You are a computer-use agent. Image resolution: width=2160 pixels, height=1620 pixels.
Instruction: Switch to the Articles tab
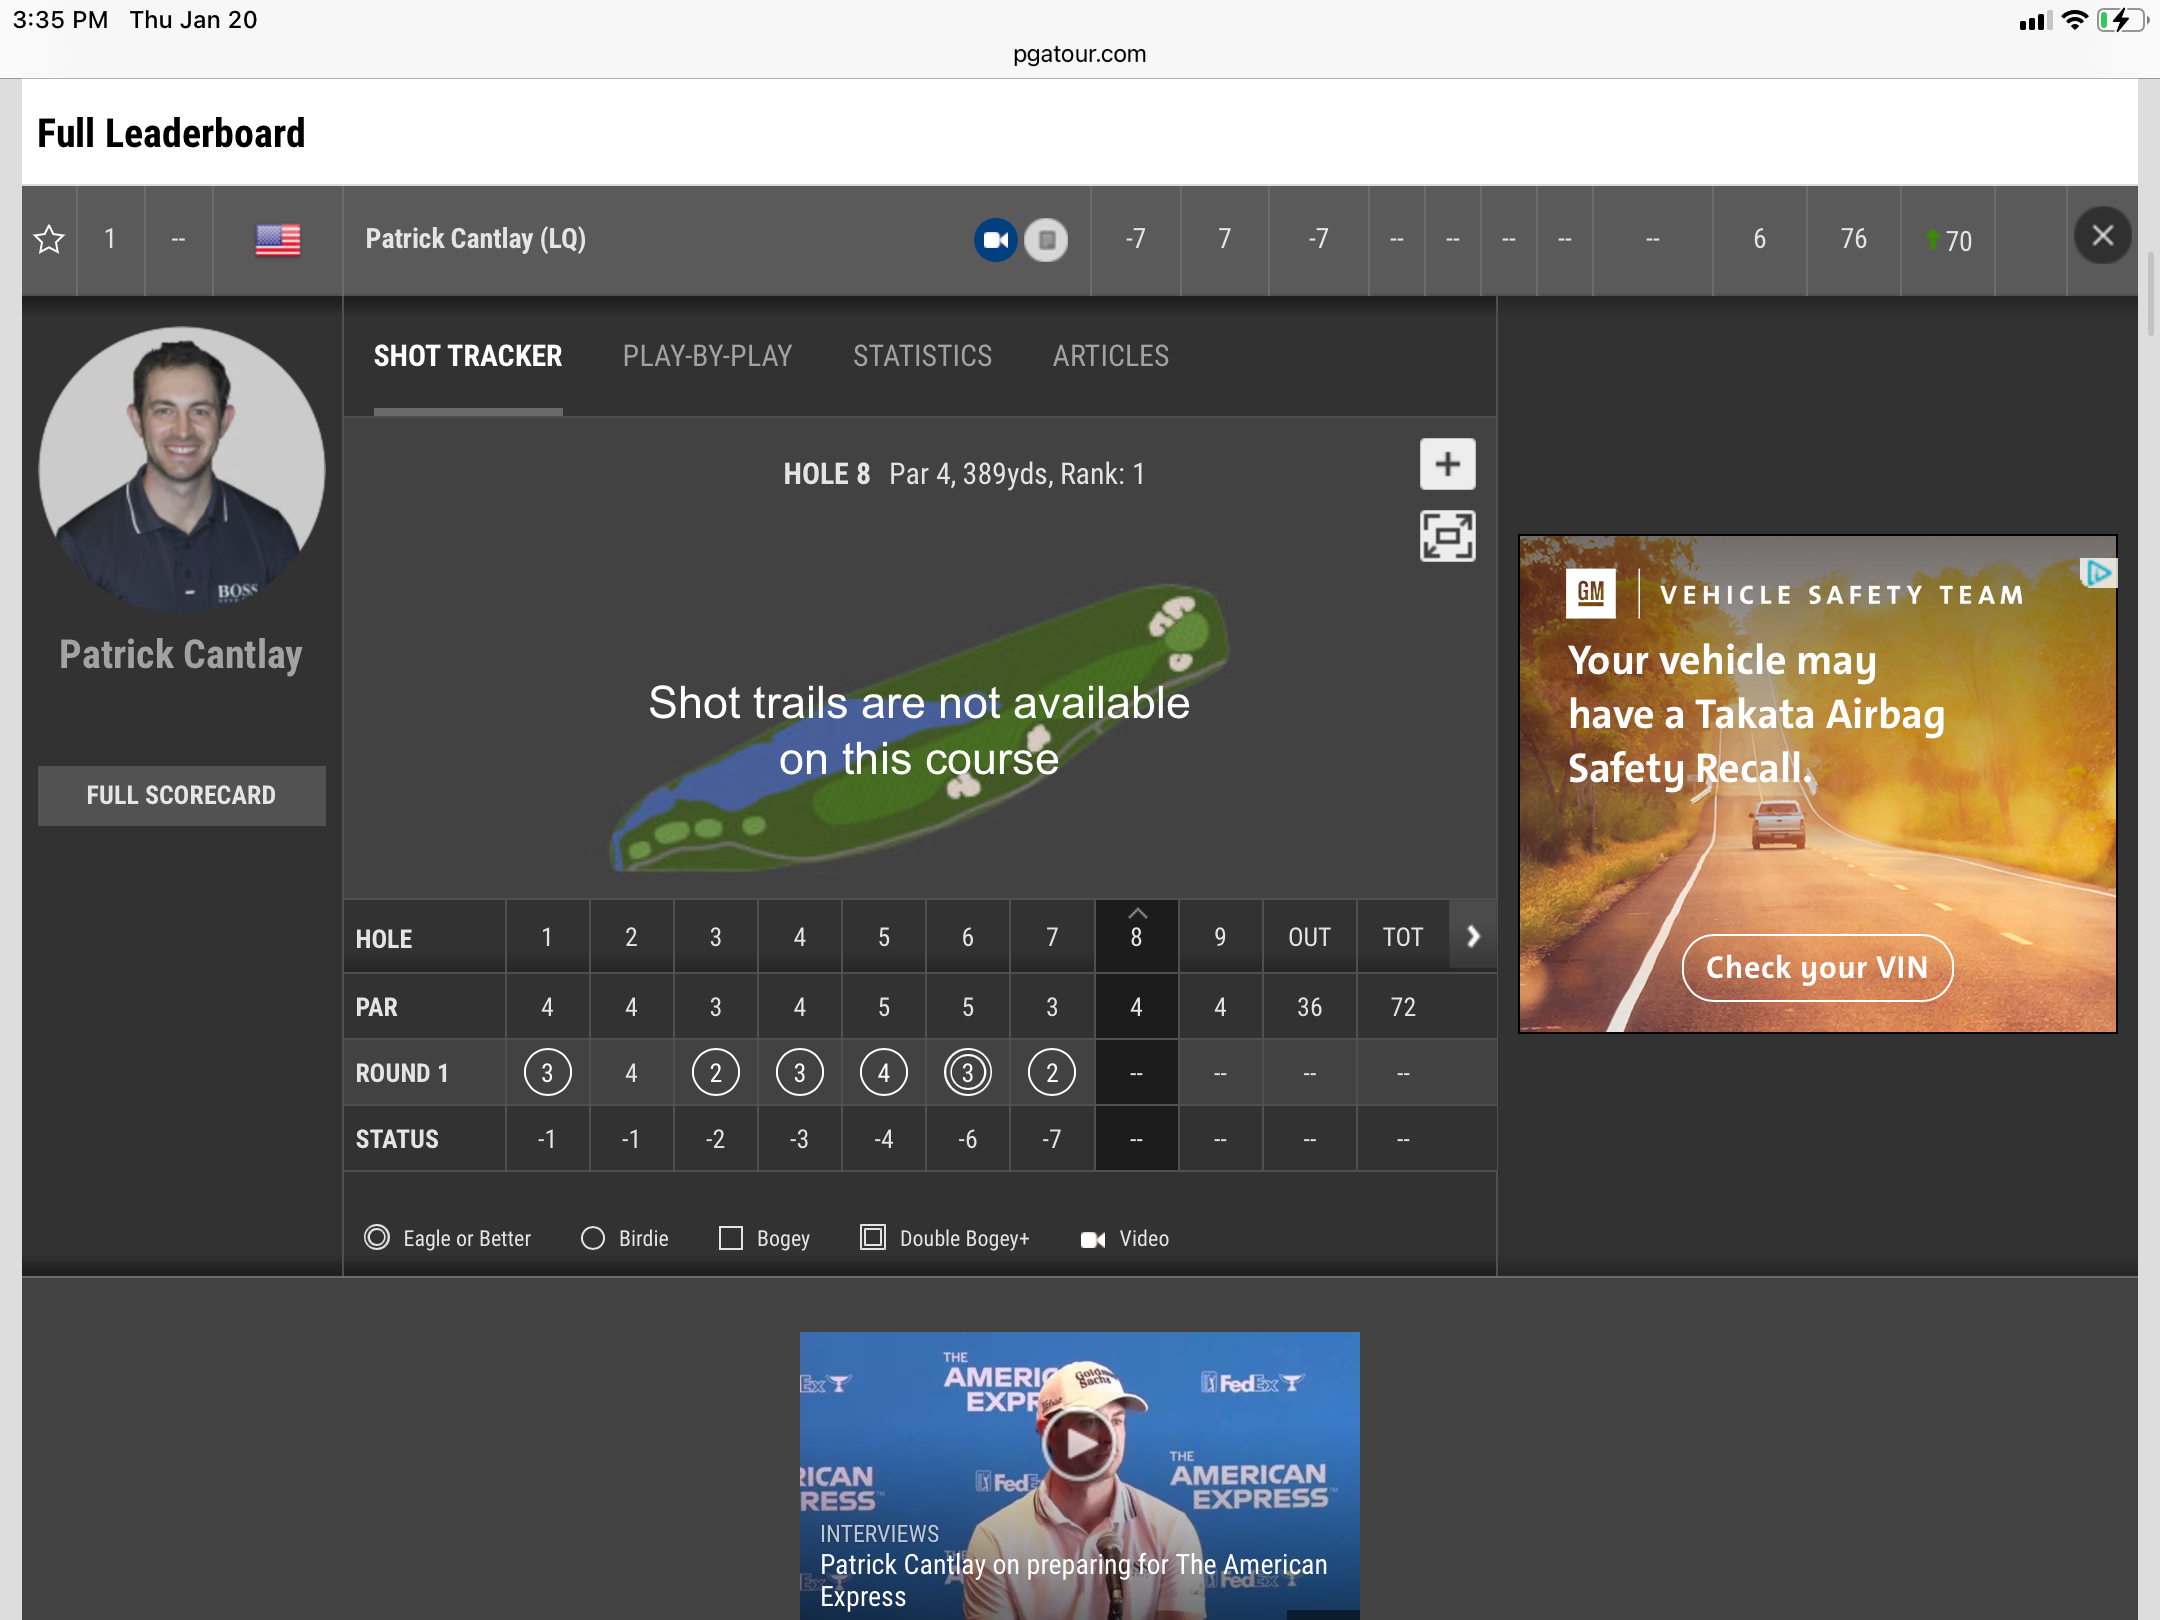tap(1110, 356)
